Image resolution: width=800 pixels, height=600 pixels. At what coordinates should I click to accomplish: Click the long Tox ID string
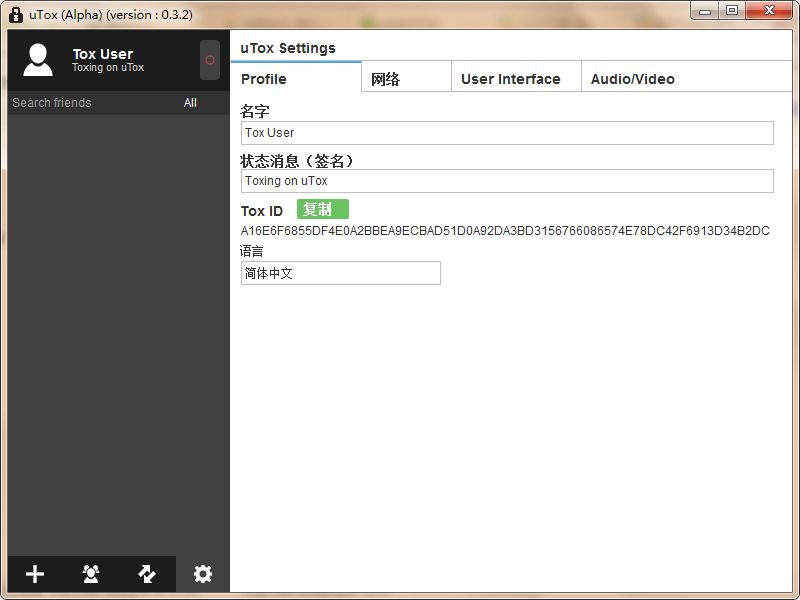505,231
